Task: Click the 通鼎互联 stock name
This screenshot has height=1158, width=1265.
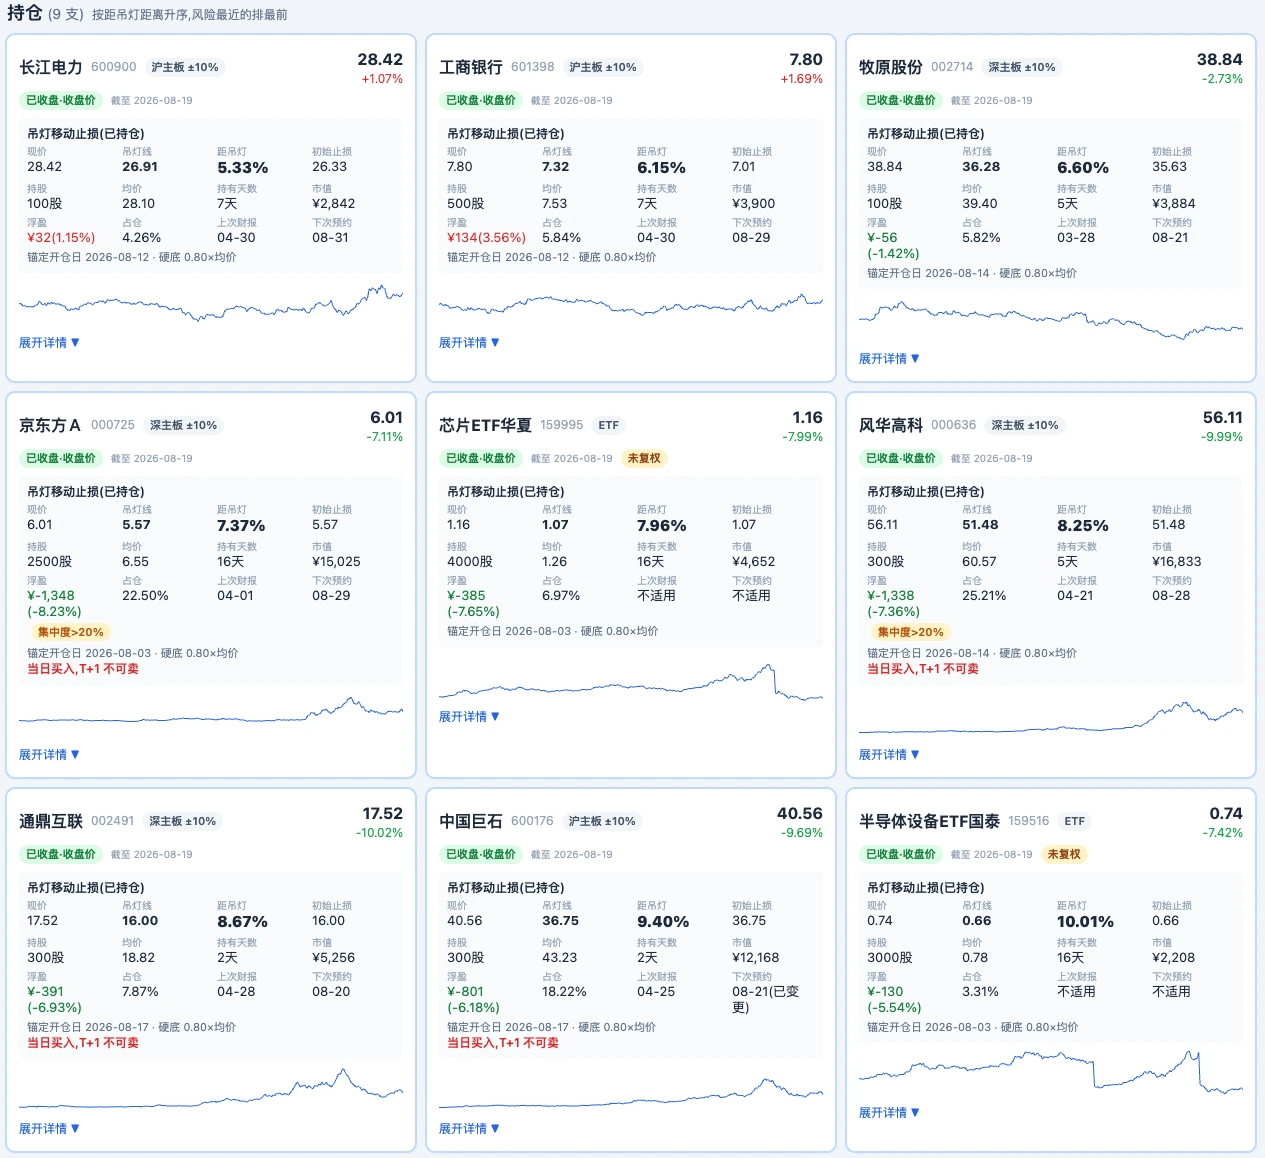Action: pos(51,821)
